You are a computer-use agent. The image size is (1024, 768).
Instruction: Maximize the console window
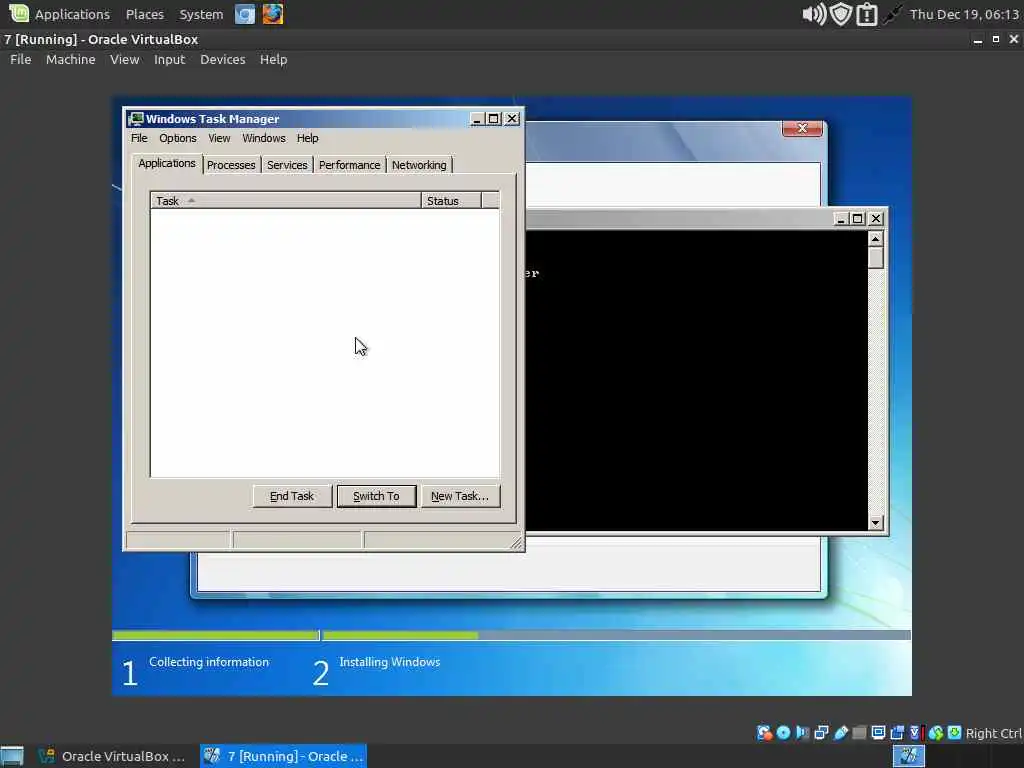click(858, 219)
